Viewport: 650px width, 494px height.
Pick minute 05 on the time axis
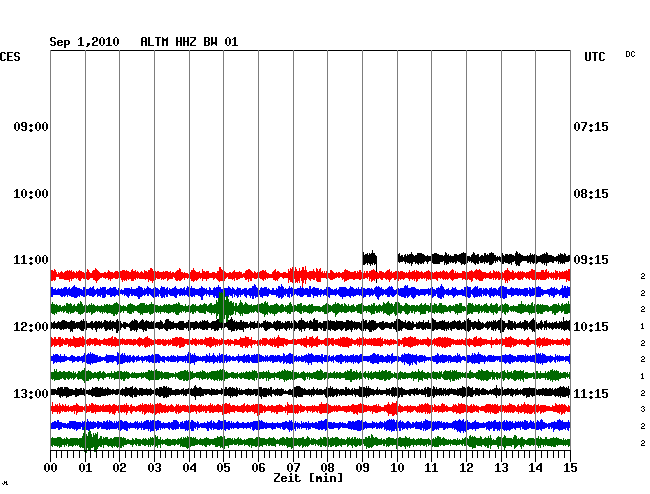[223, 467]
